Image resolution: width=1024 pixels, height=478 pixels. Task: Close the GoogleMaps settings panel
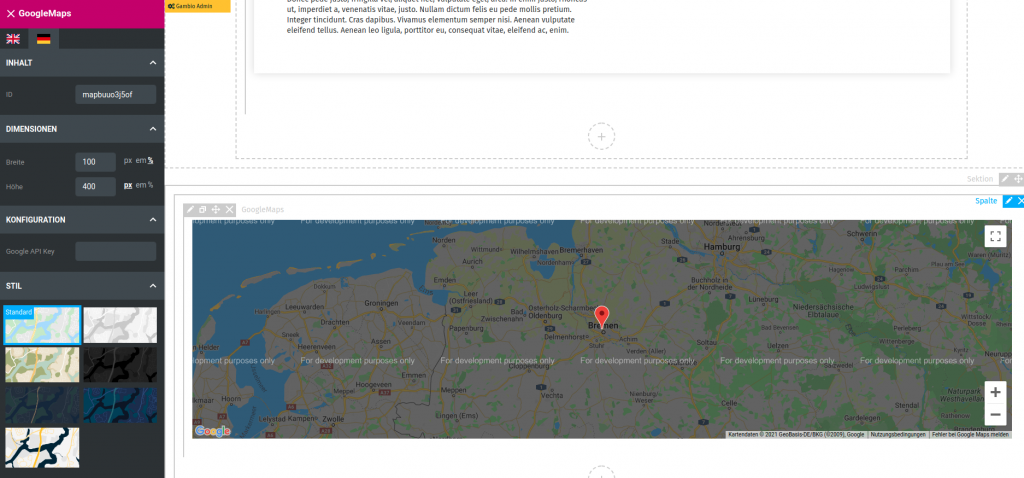pos(10,13)
